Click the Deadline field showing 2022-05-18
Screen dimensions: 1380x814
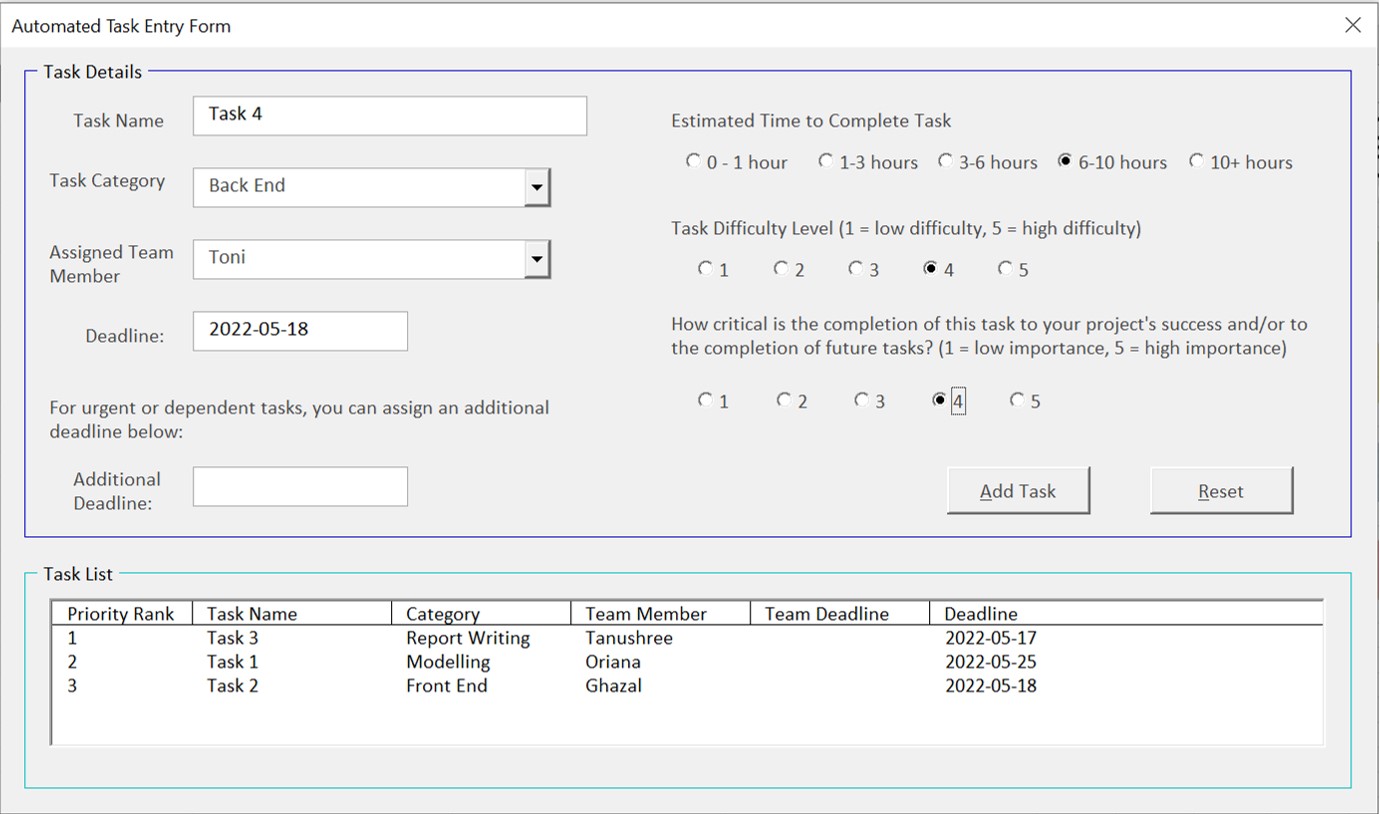coord(300,331)
